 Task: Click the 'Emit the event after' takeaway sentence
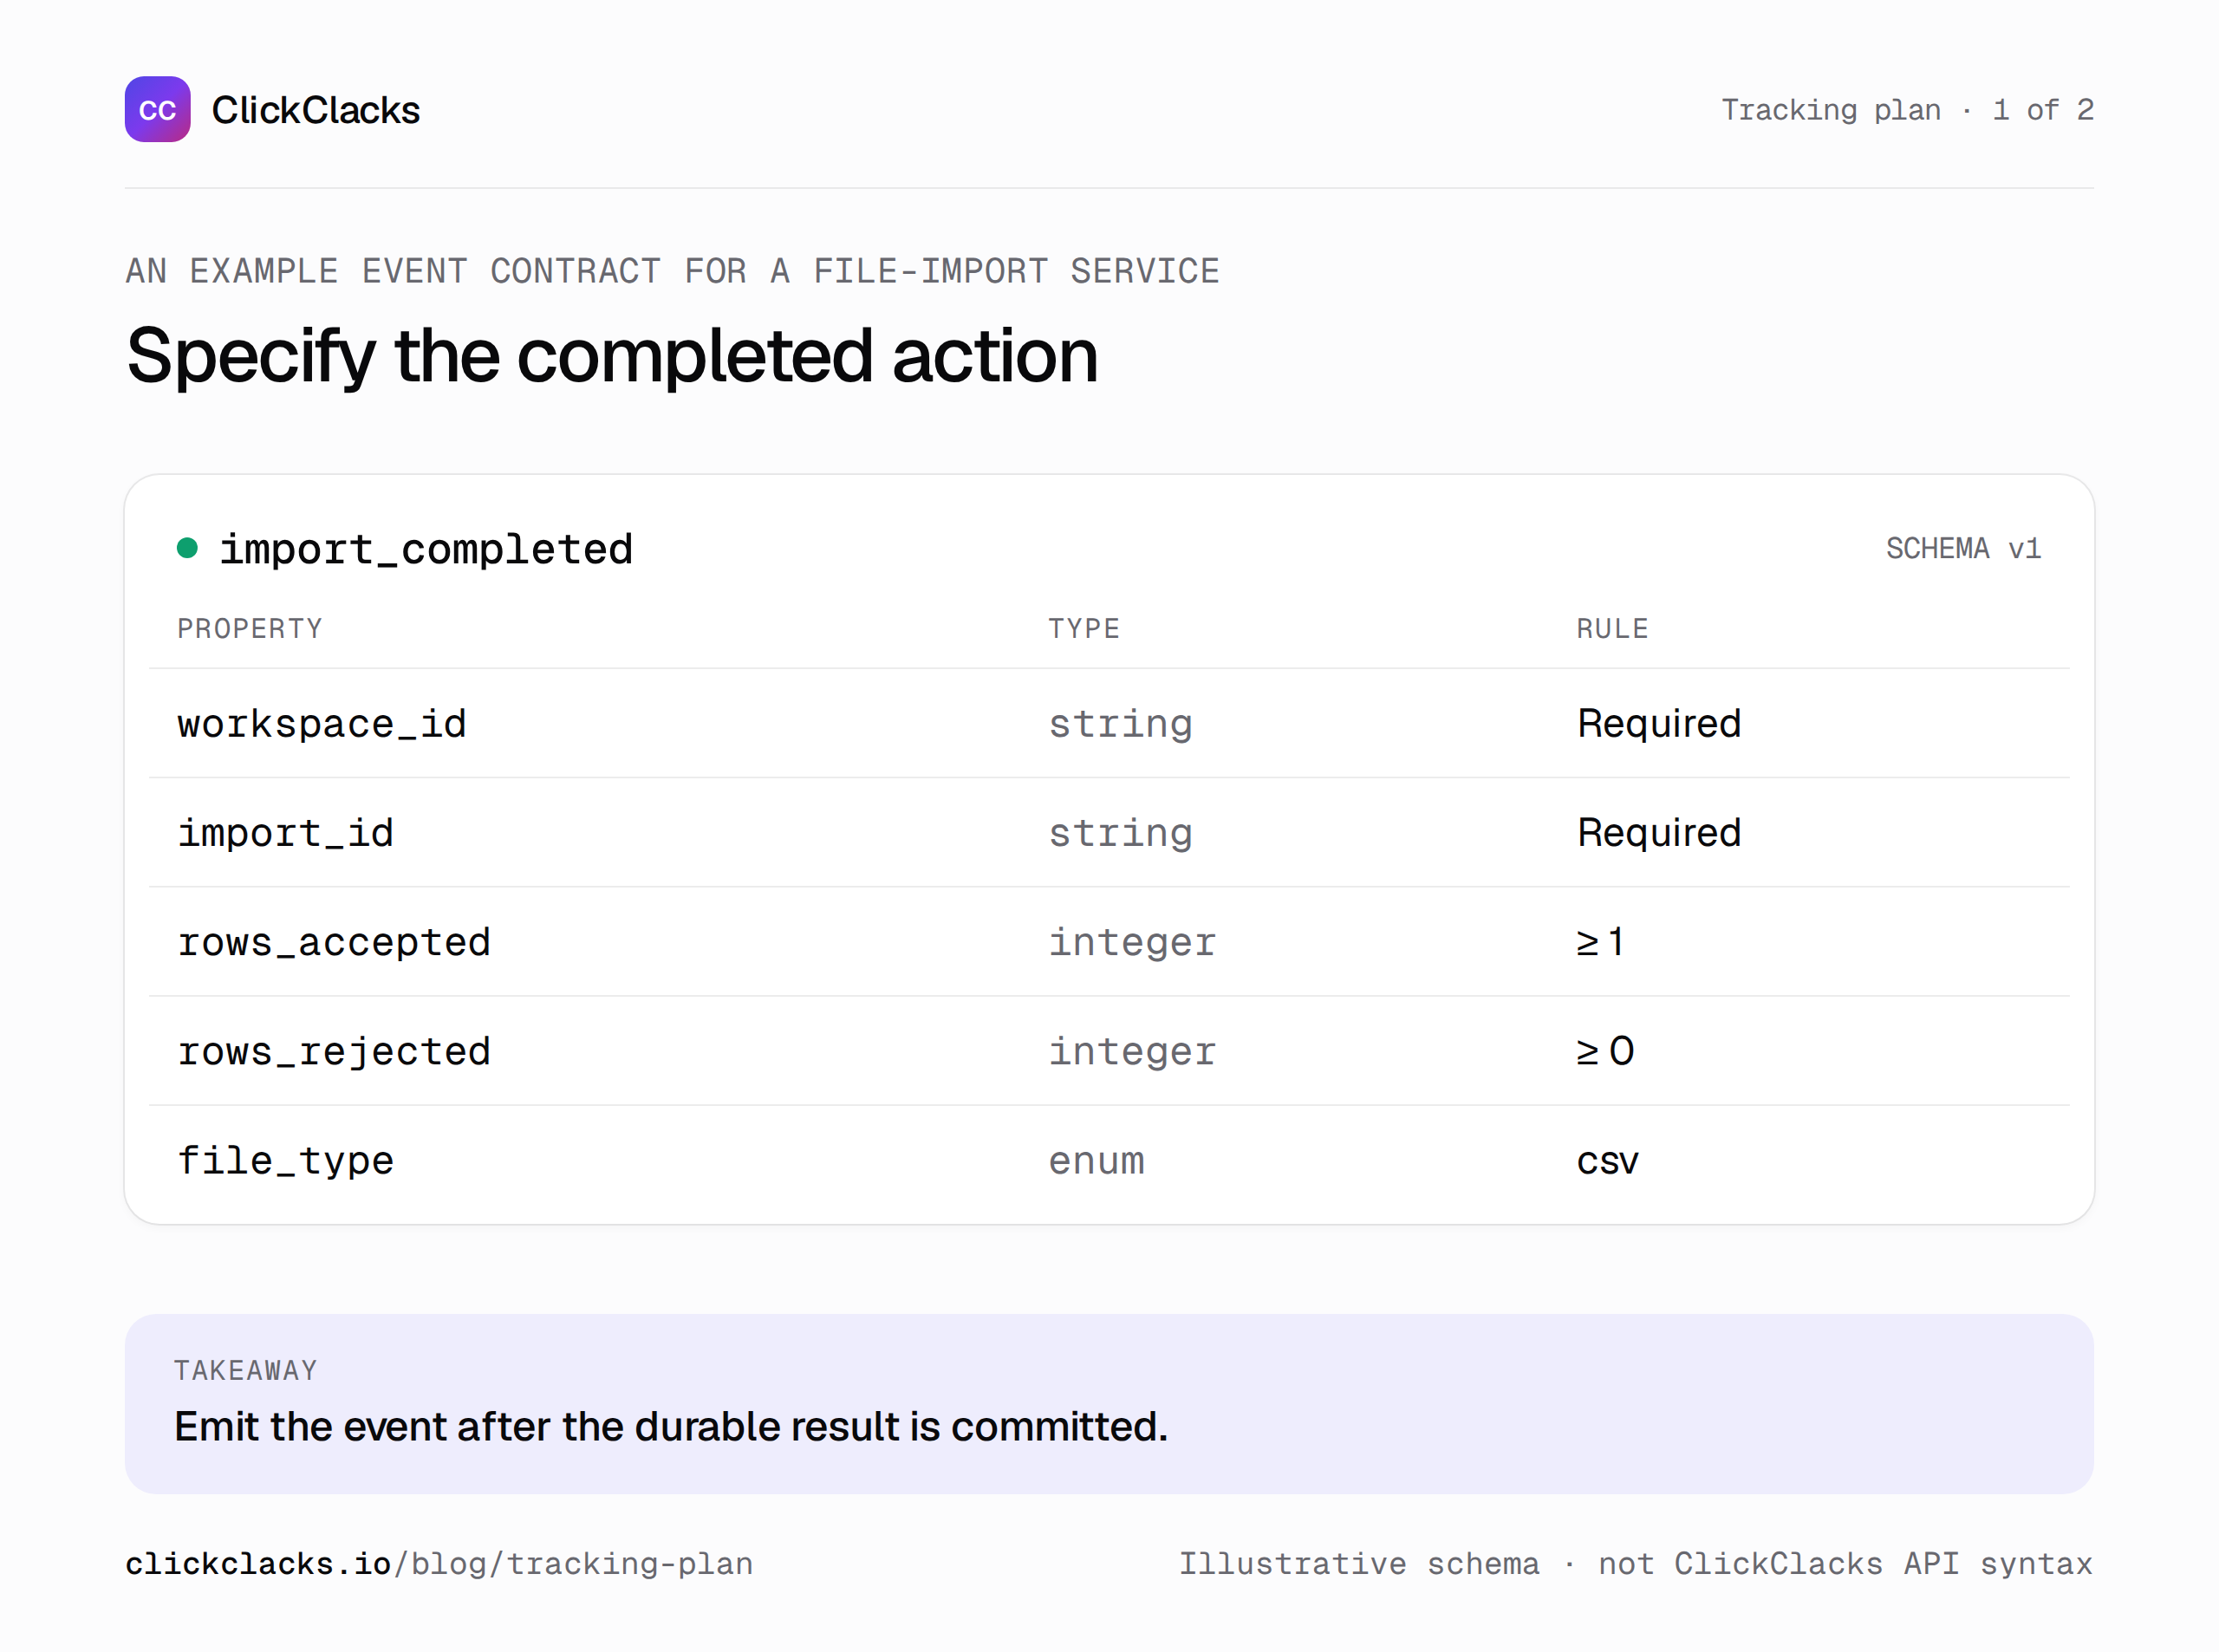[671, 1427]
